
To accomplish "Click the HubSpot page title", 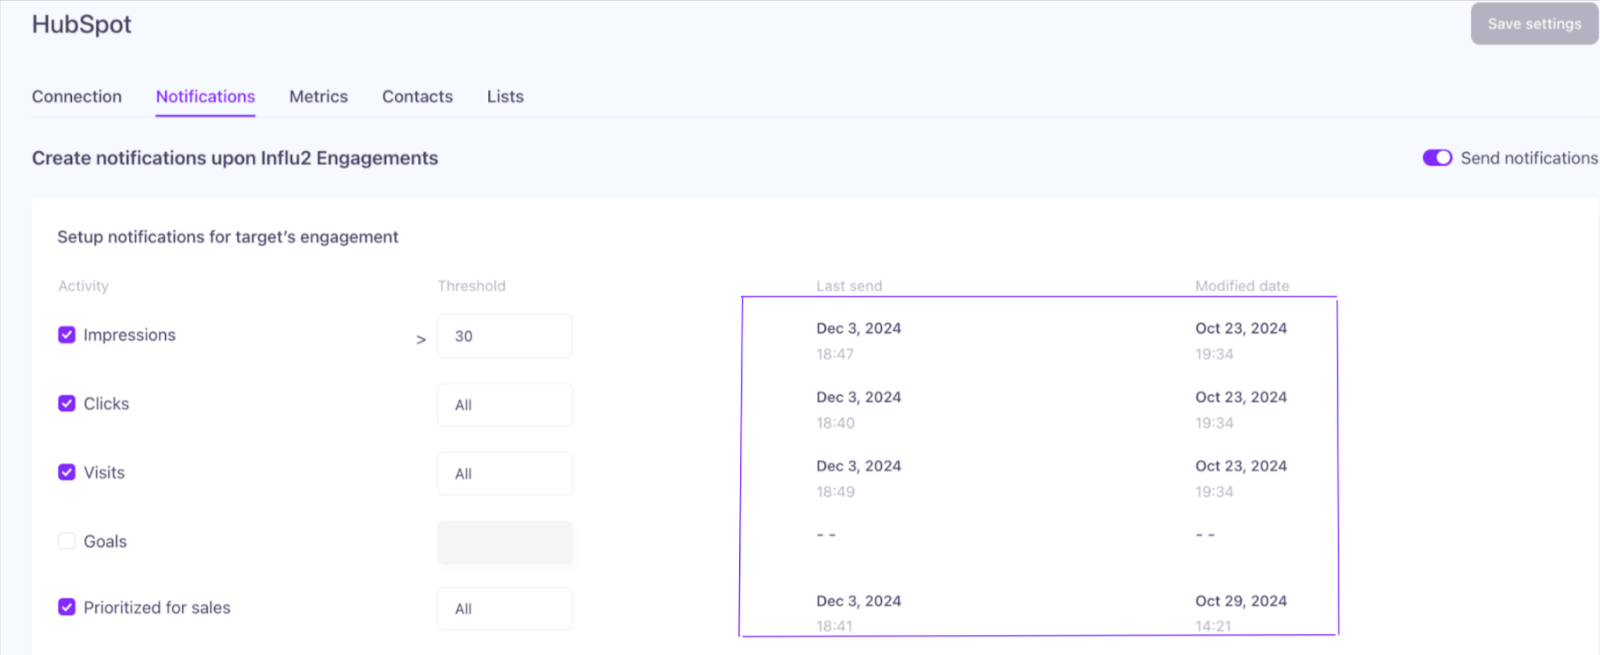I will point(81,24).
